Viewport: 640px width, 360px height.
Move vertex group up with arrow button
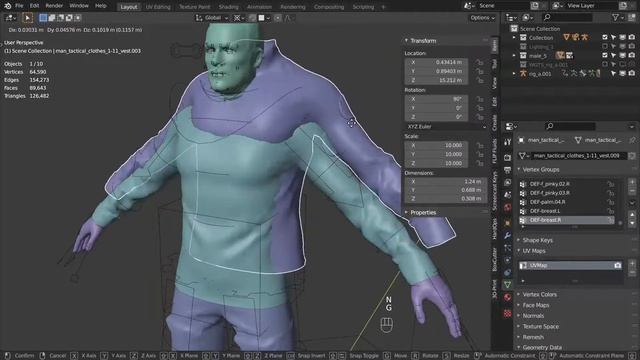(x=632, y=214)
